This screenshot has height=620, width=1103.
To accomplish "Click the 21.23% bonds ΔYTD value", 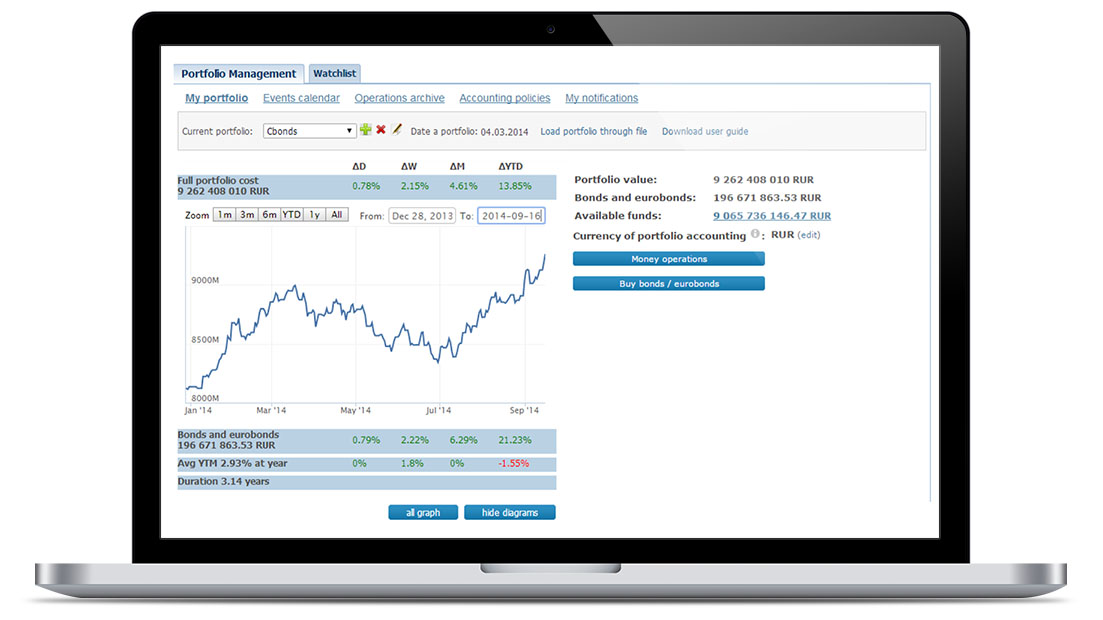I will [x=514, y=441].
